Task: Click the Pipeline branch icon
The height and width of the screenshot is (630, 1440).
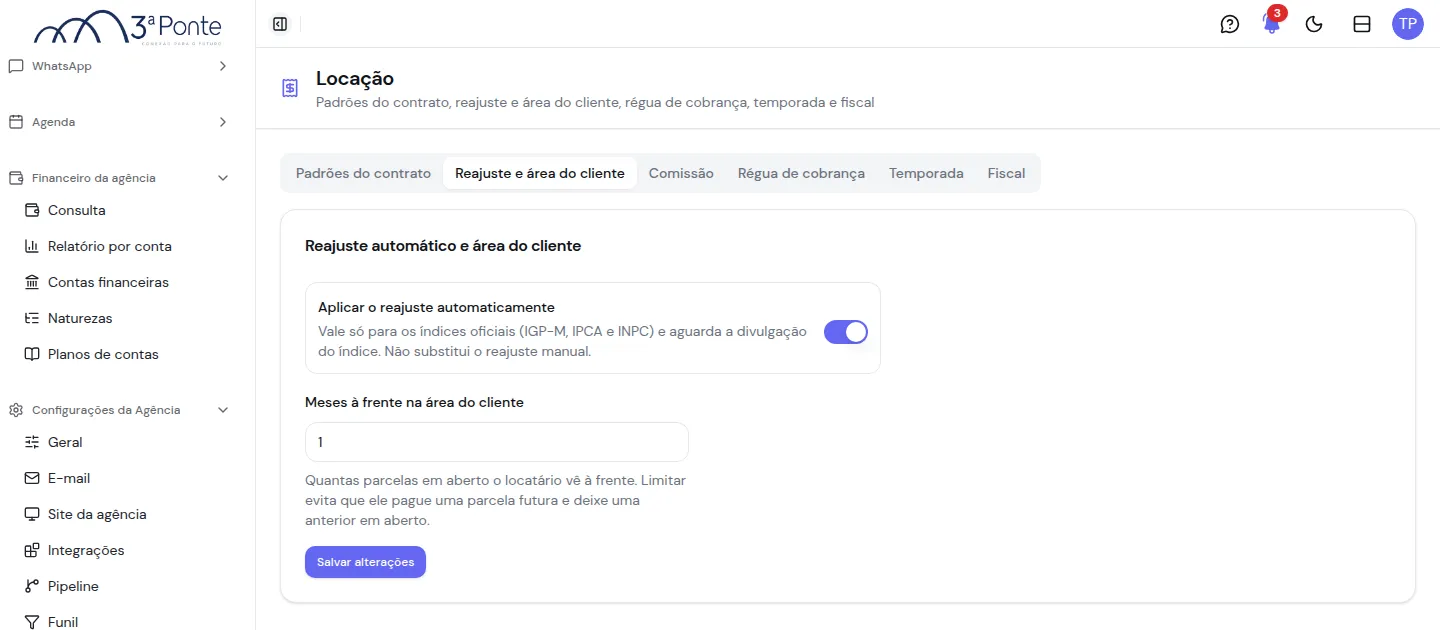Action: 32,586
